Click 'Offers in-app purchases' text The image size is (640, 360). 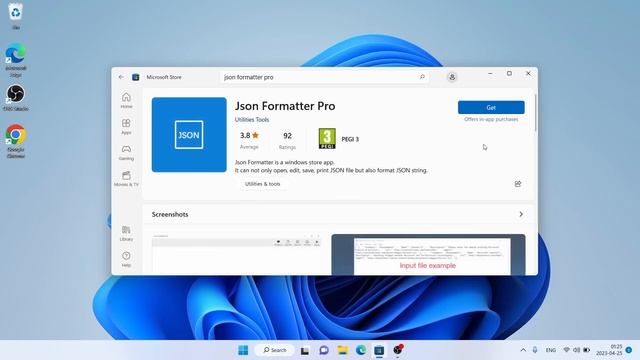[x=491, y=119]
